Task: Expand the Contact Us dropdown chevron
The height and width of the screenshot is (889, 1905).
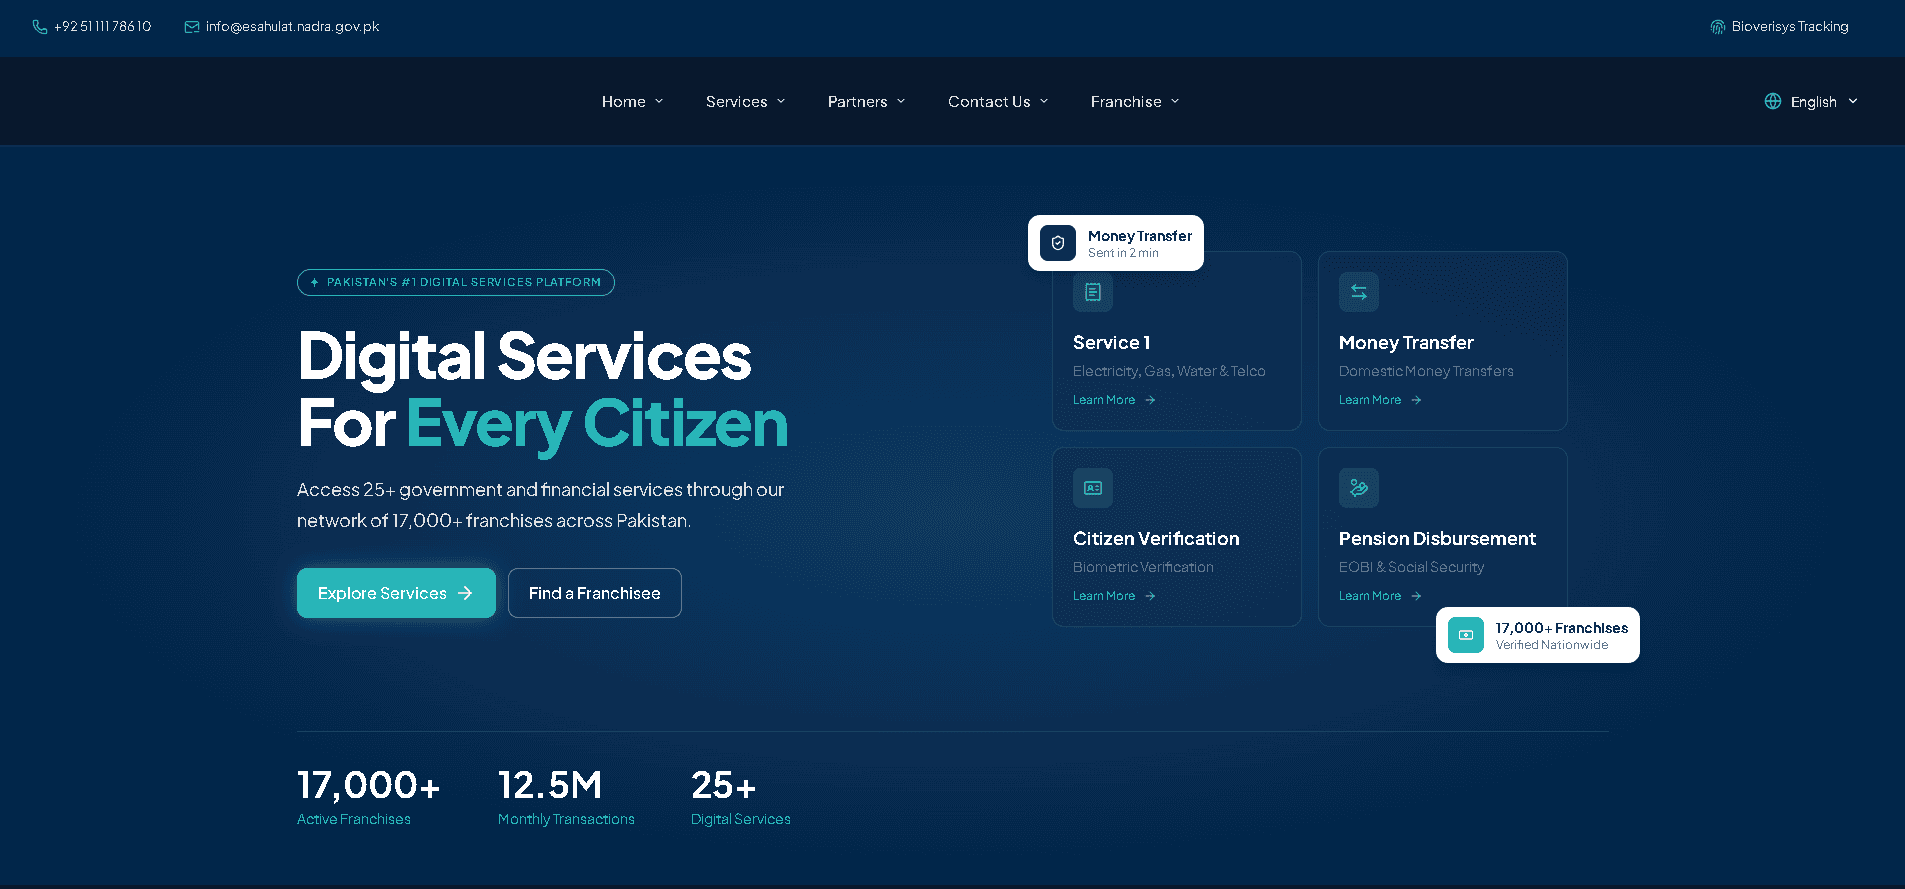Action: click(1044, 101)
